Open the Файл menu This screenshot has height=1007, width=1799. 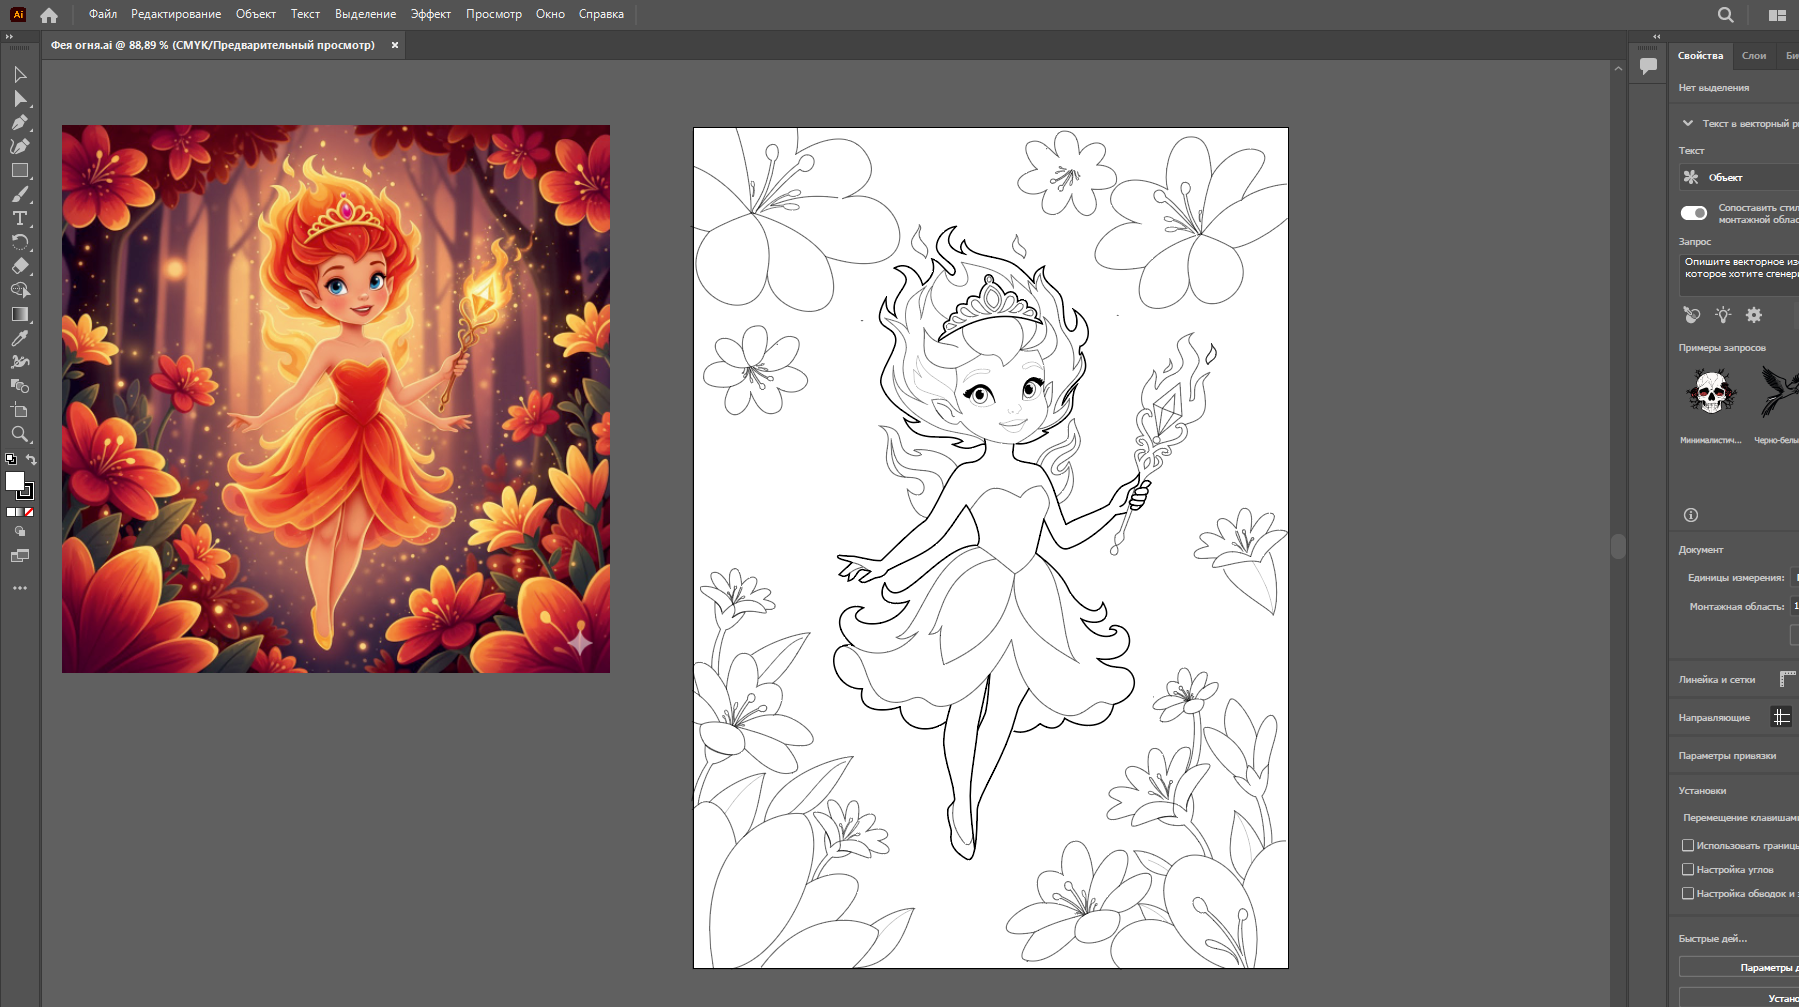(x=103, y=14)
